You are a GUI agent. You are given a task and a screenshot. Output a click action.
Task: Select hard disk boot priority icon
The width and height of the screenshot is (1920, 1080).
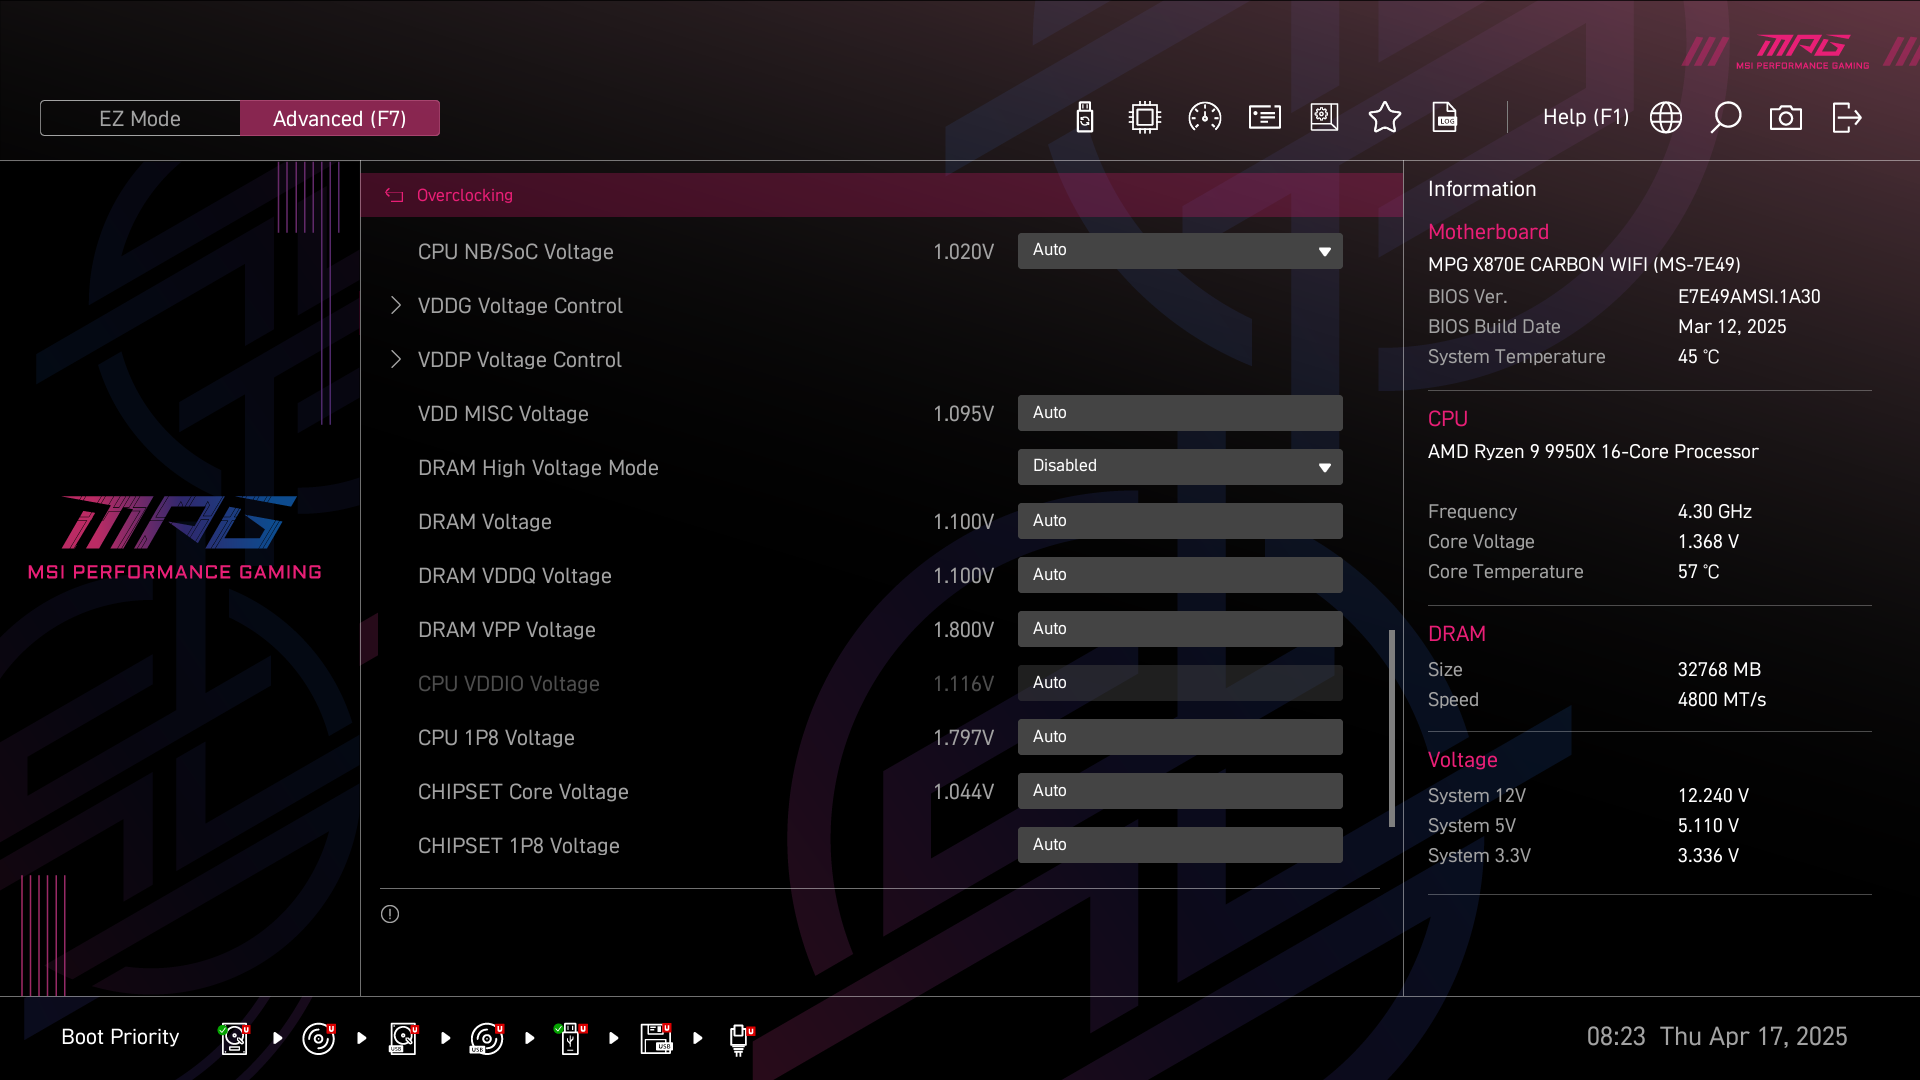[234, 1038]
